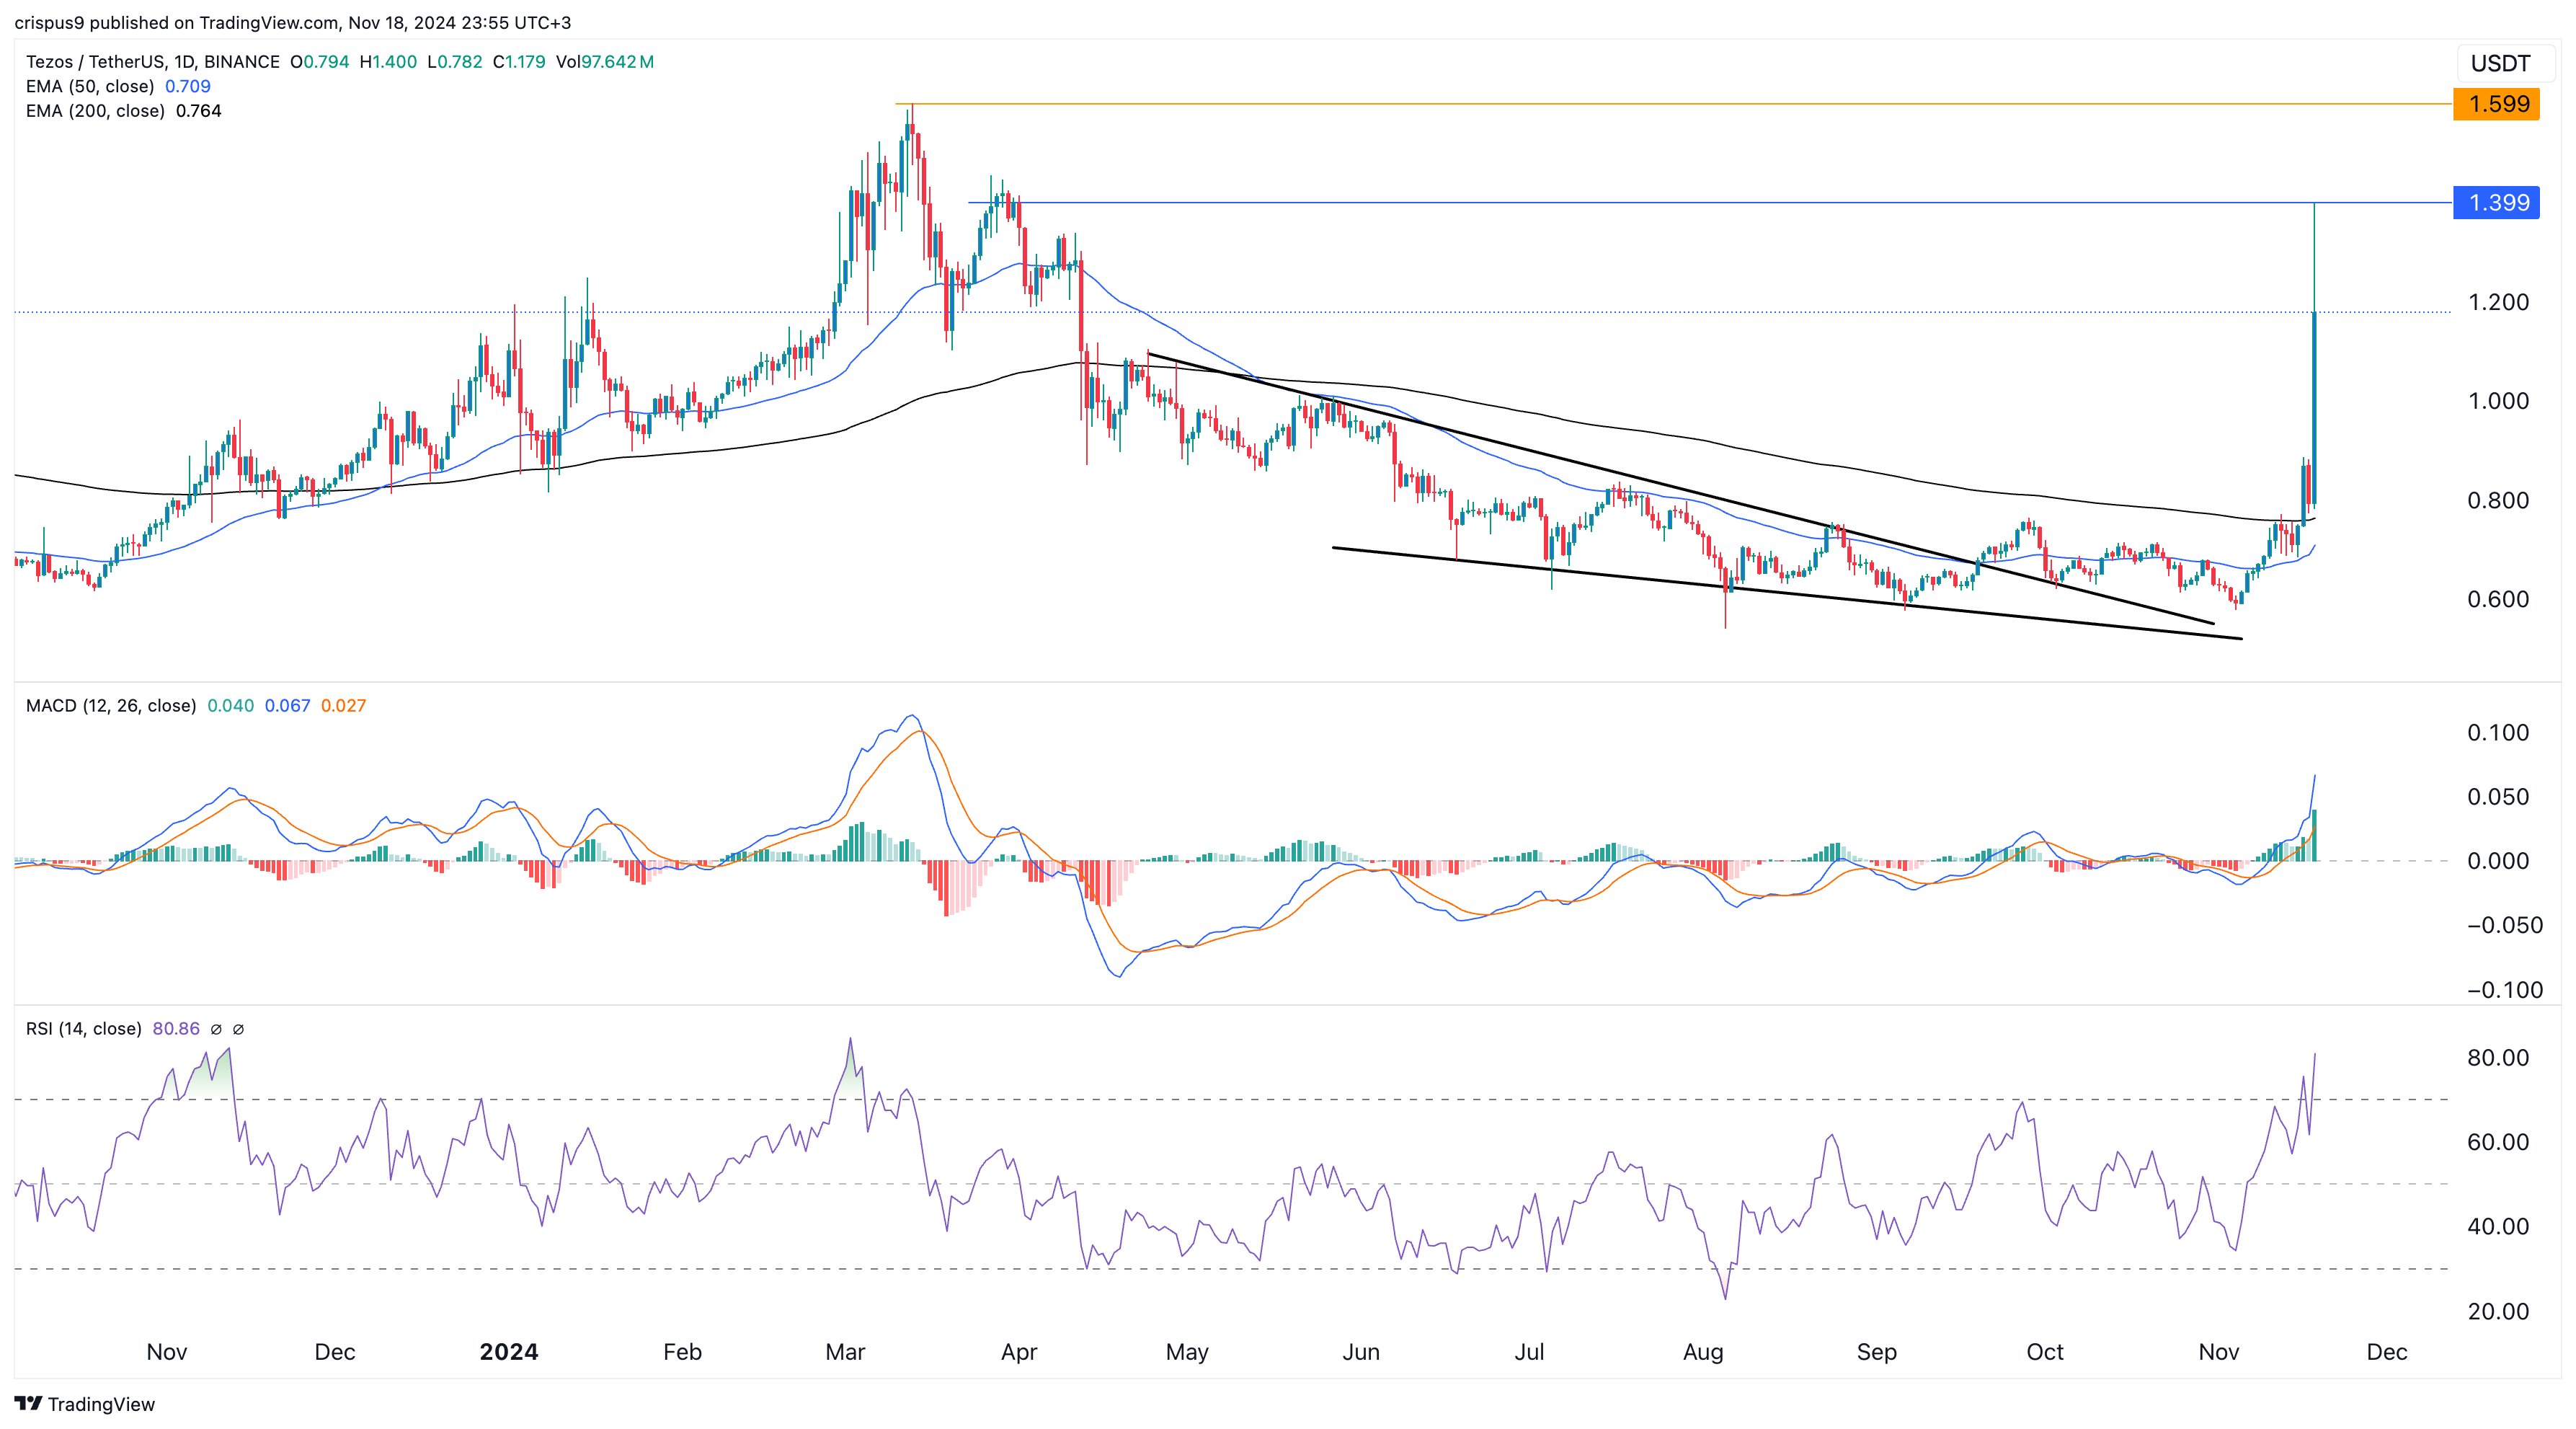Click the EMA 50 value 0.709
The image size is (2576, 1429).
[x=188, y=86]
